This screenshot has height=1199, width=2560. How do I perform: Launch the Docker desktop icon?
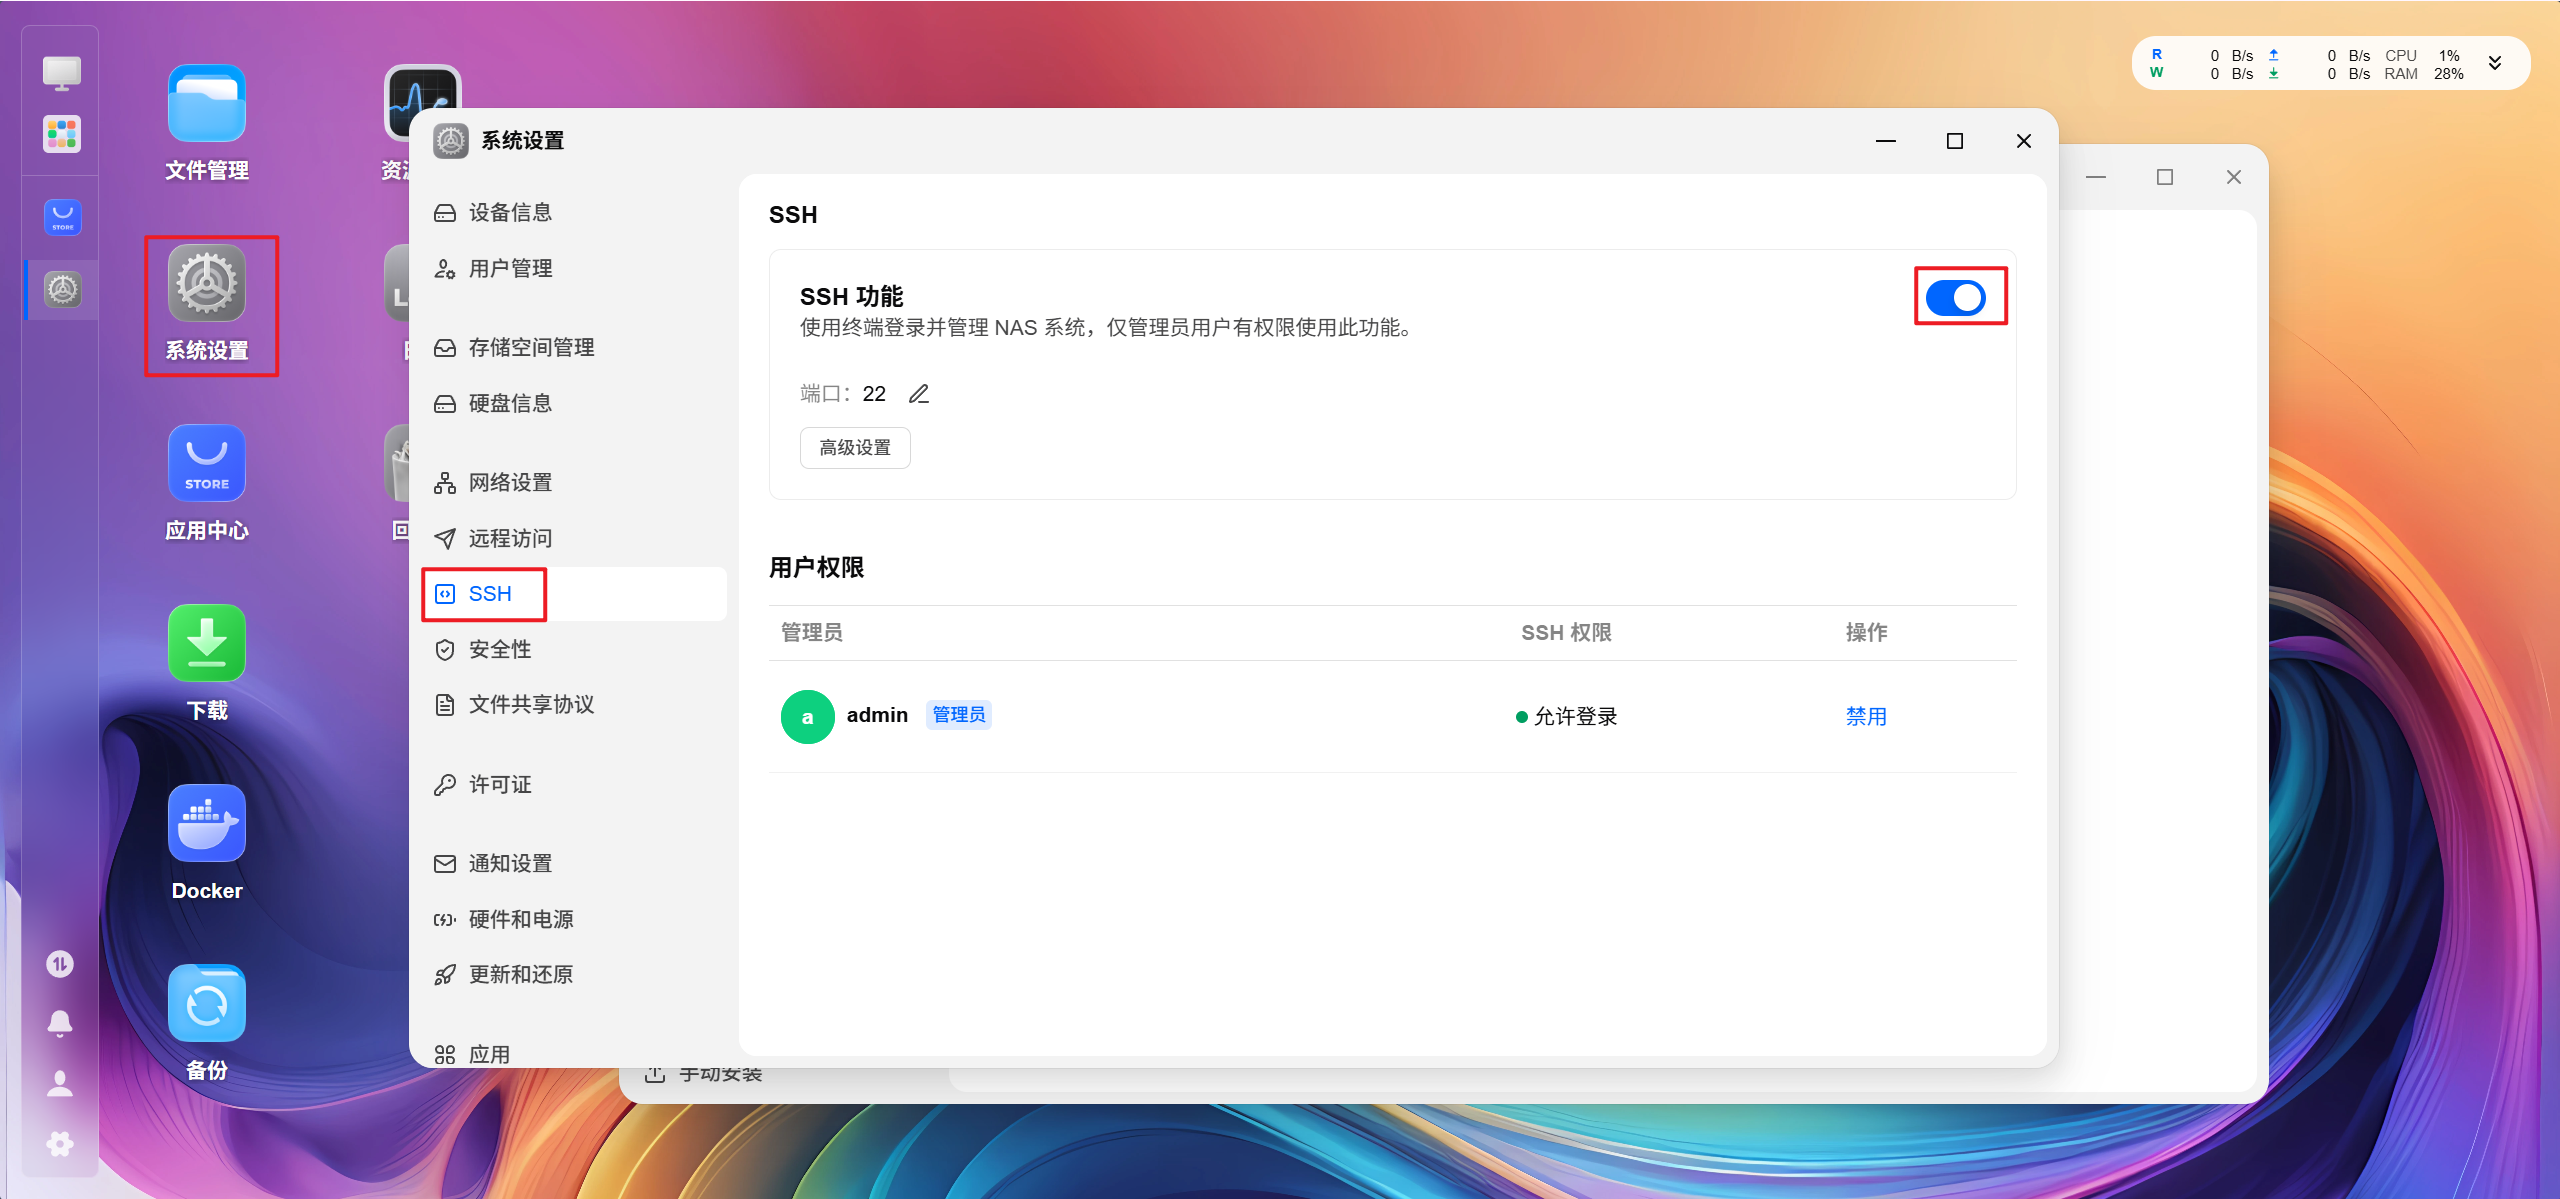tap(207, 824)
